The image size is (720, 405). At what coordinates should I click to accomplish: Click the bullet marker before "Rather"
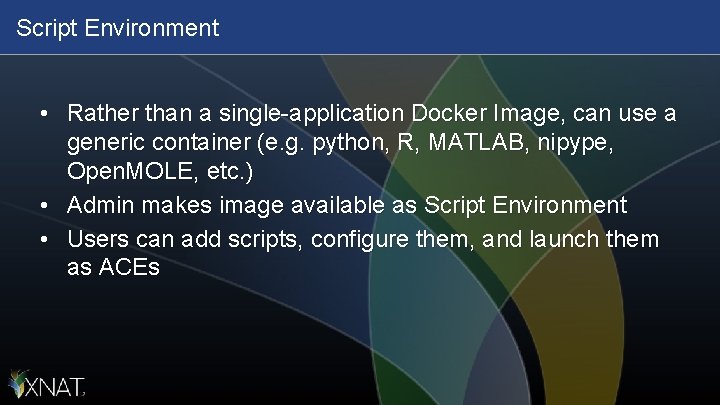pos(46,115)
